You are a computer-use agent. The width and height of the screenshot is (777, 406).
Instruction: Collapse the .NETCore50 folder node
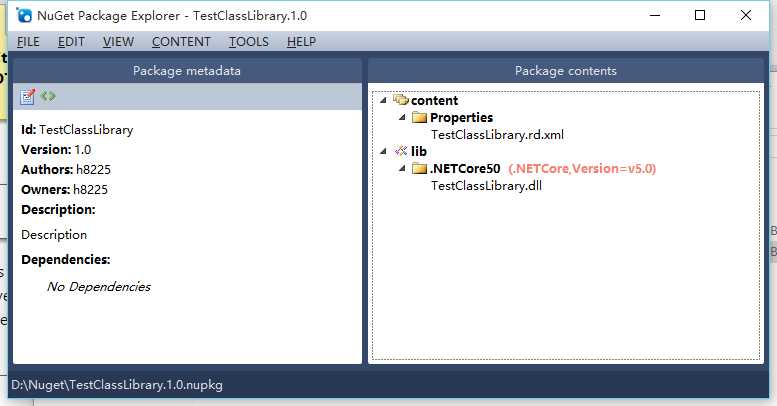[x=402, y=169]
